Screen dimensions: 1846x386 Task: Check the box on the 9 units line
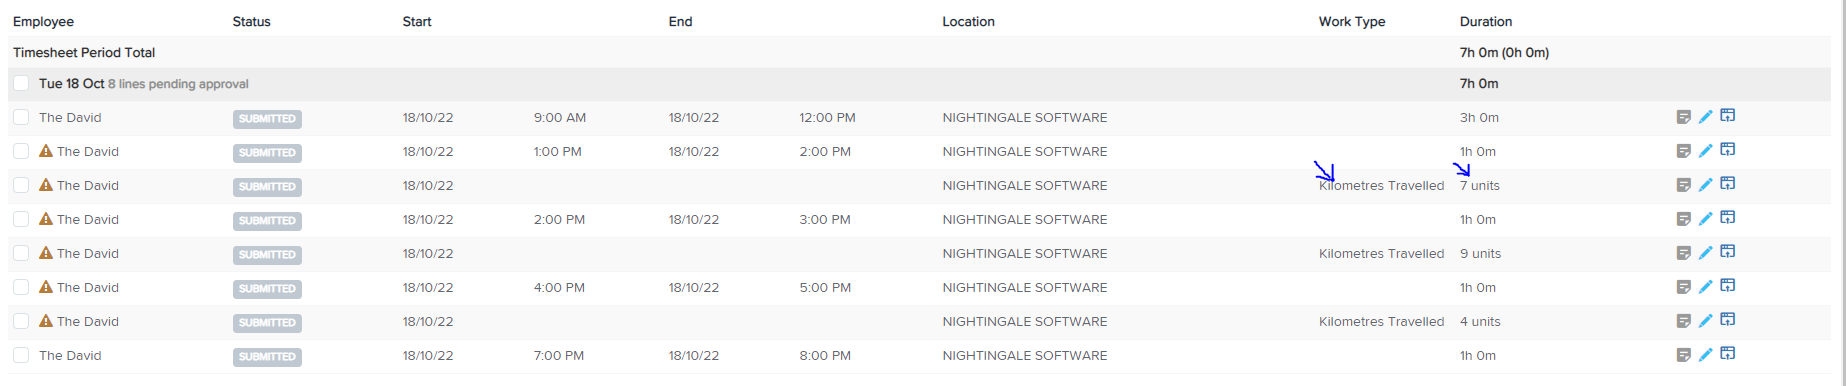tap(21, 253)
